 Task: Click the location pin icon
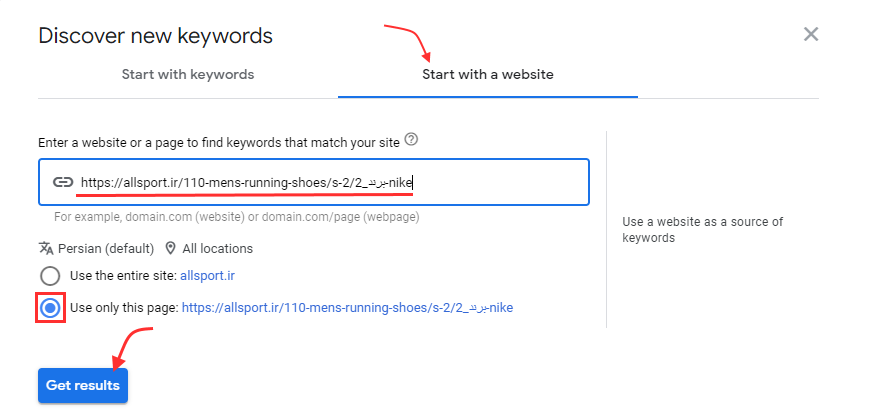click(x=170, y=248)
